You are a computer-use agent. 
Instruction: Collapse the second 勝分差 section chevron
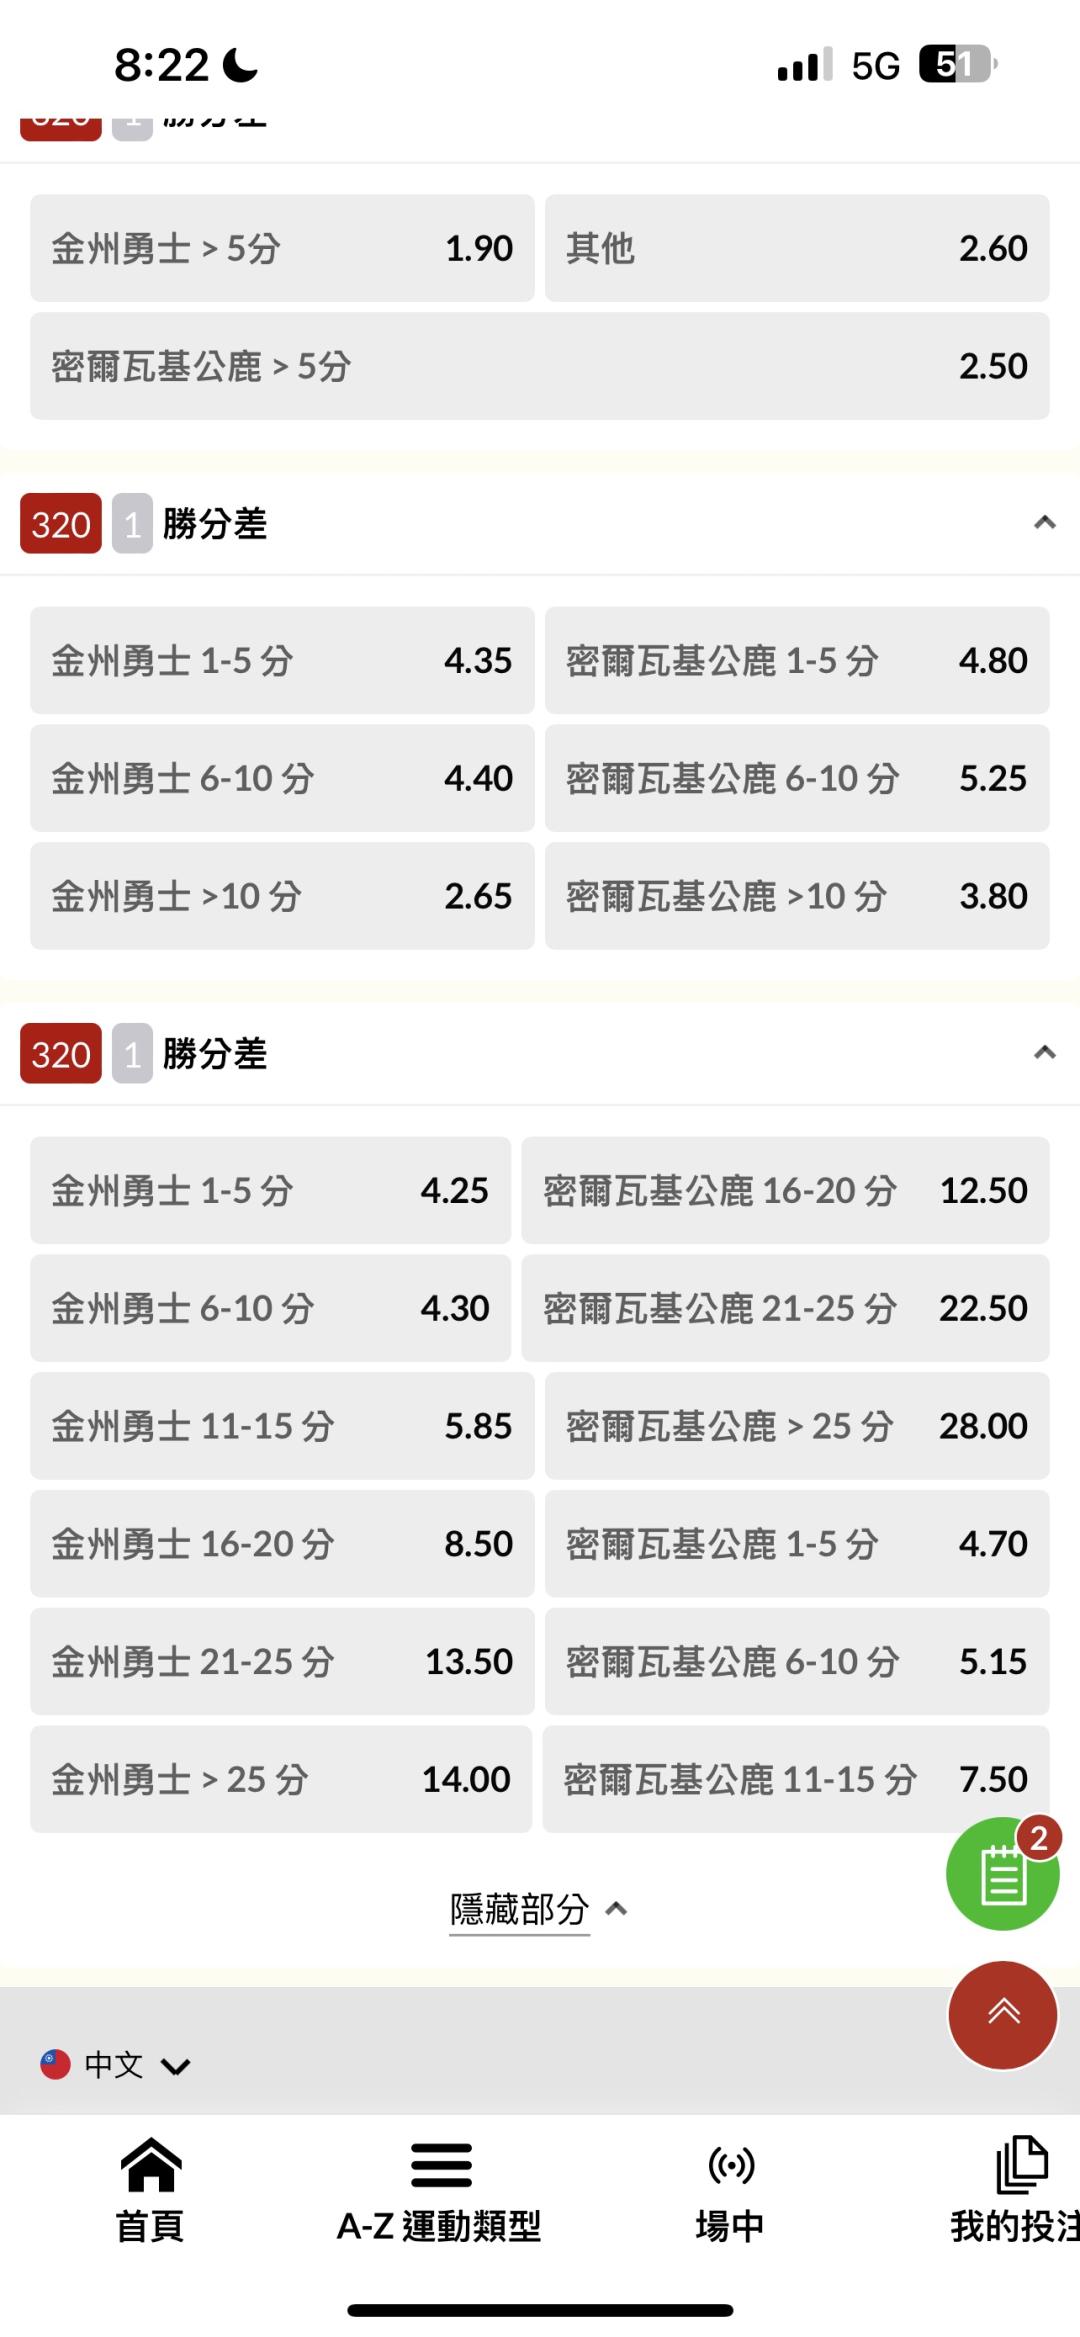click(1044, 1053)
